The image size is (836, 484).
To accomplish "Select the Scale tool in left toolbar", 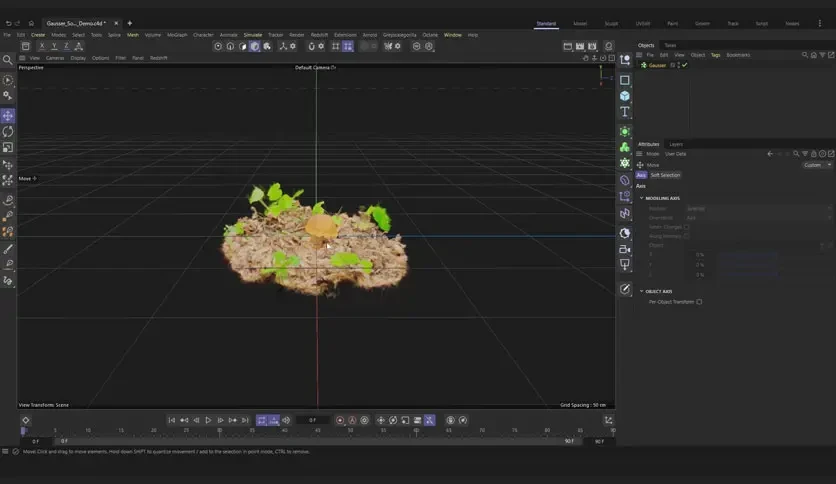I will click(8, 147).
